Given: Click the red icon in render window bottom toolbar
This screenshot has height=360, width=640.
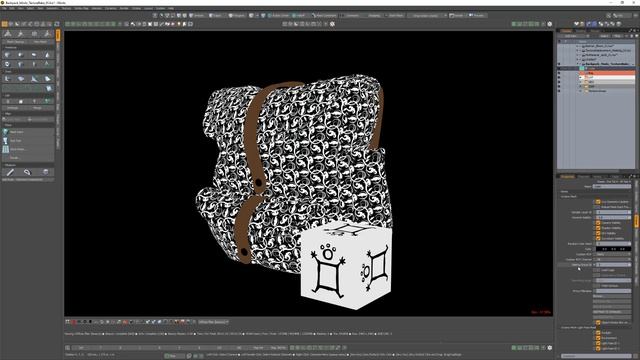Looking at the screenshot, I should coord(74,322).
